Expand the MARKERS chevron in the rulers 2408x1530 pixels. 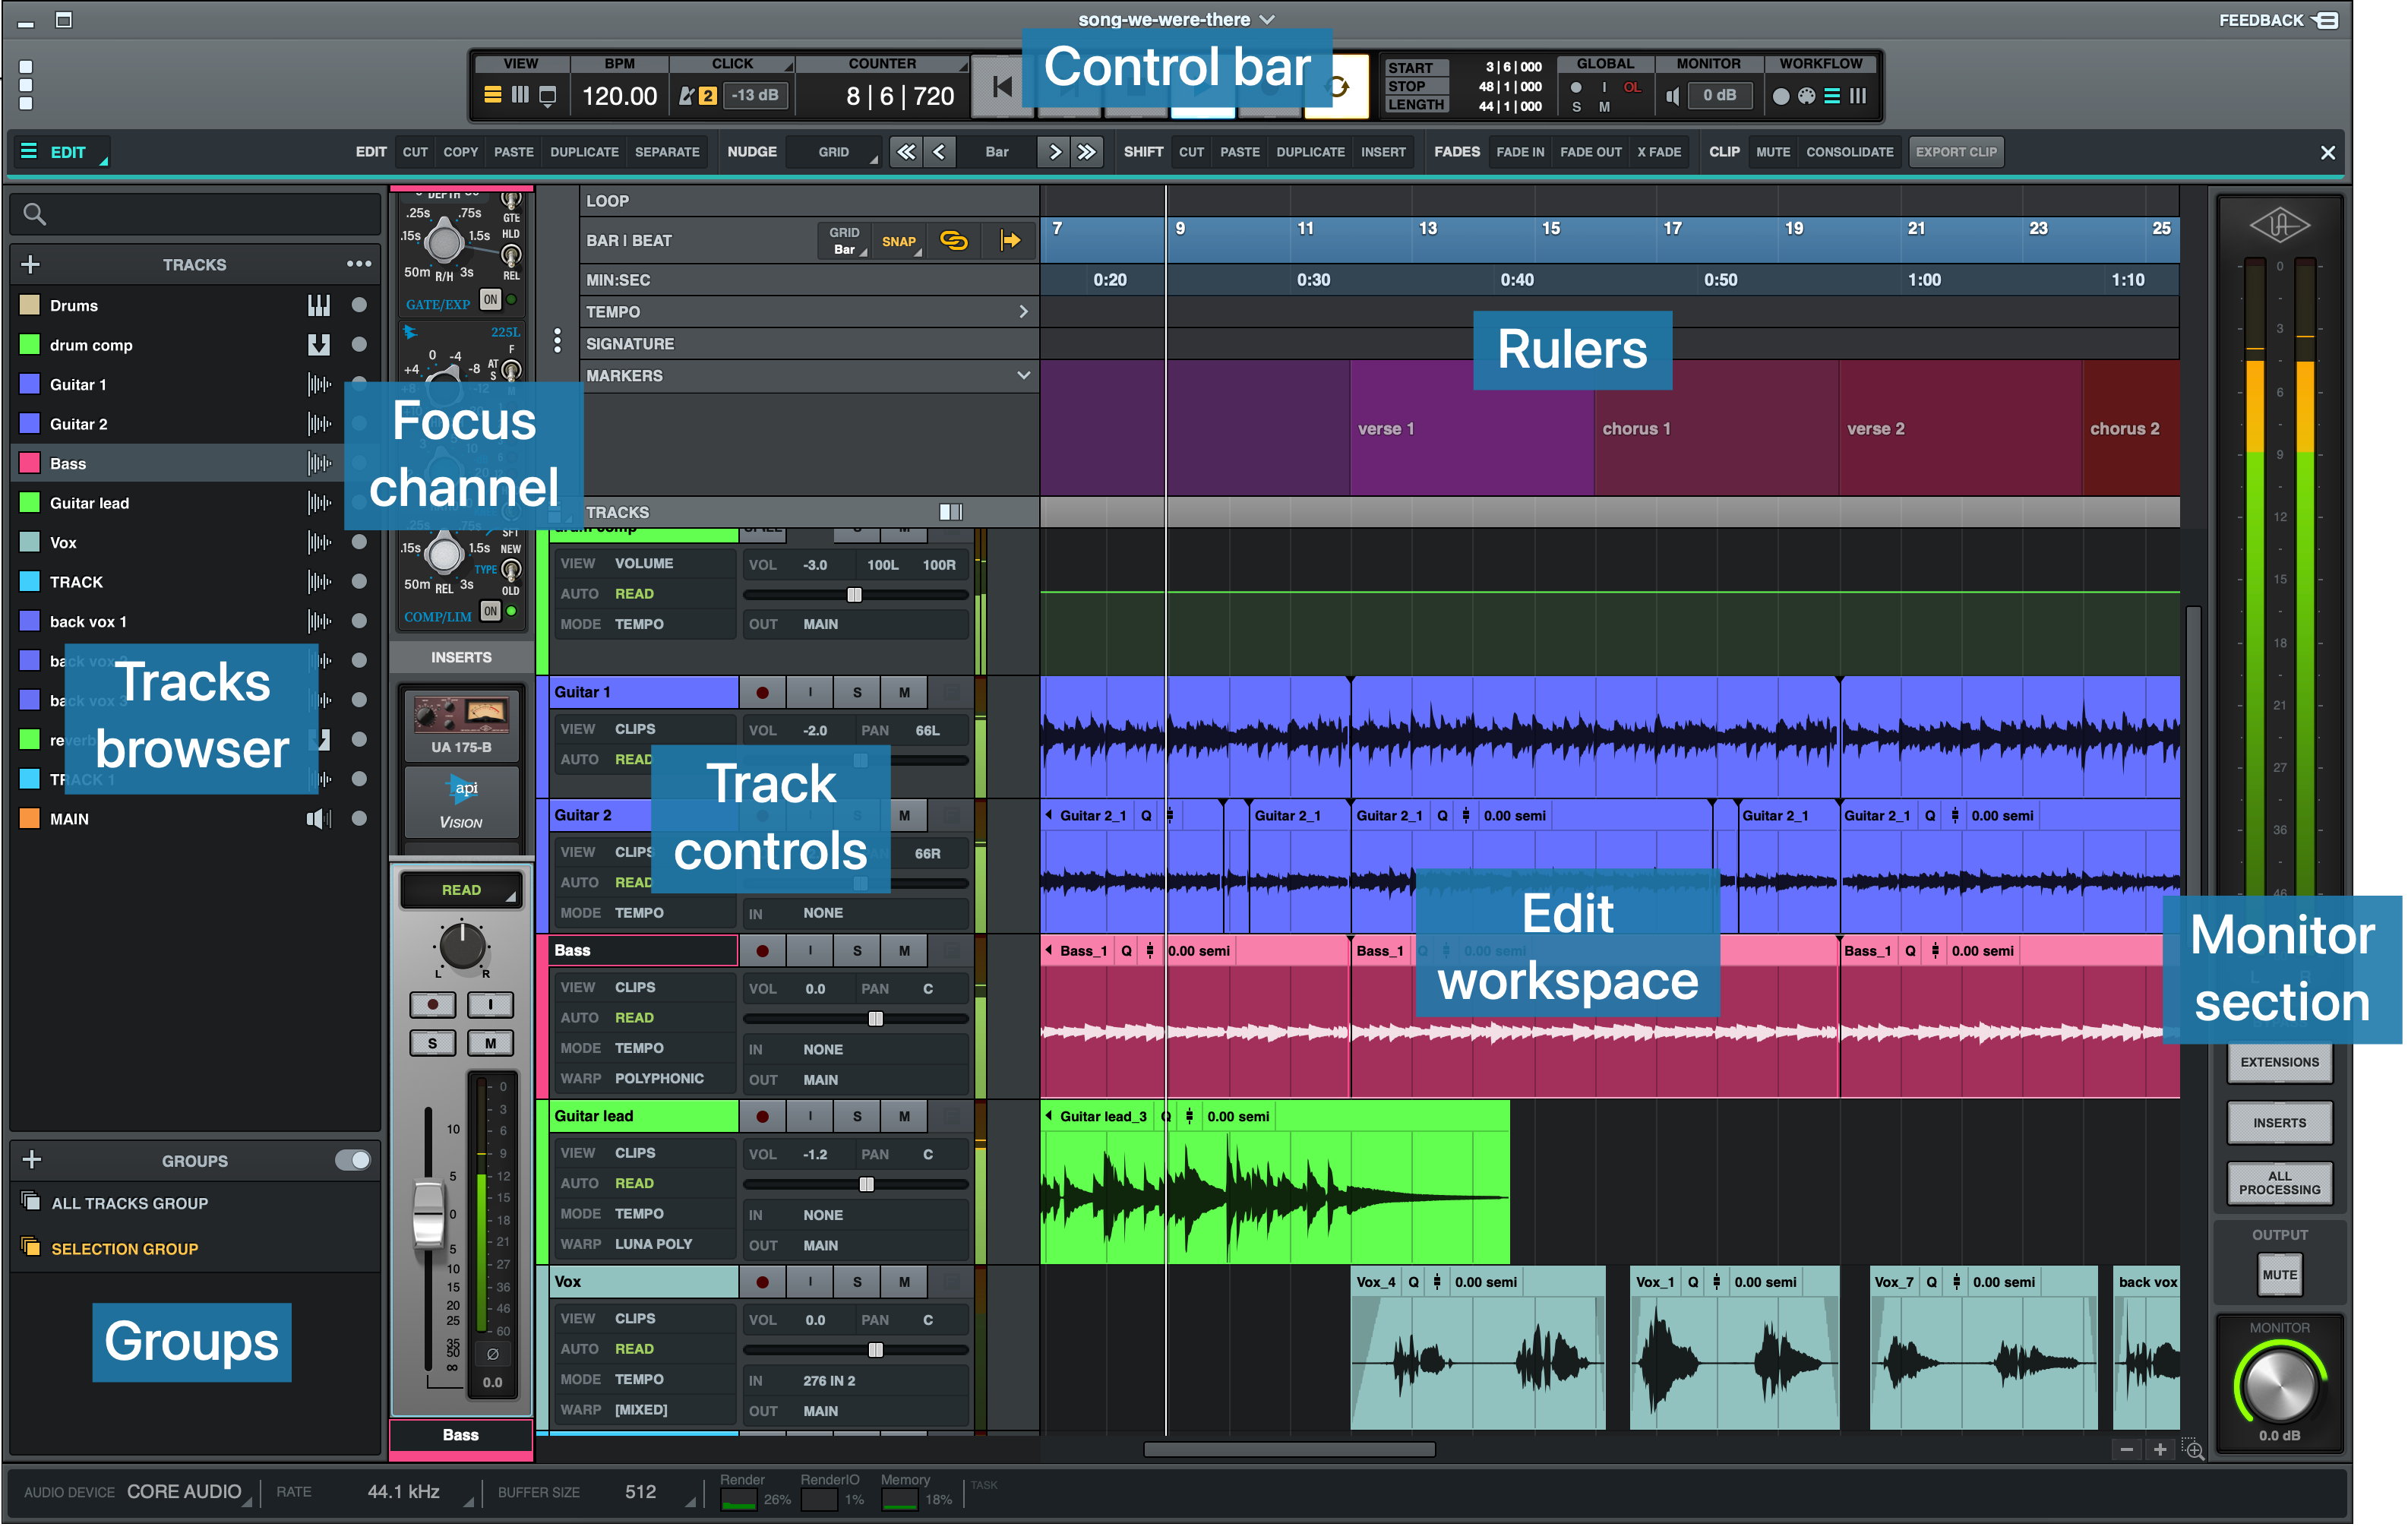1022,375
